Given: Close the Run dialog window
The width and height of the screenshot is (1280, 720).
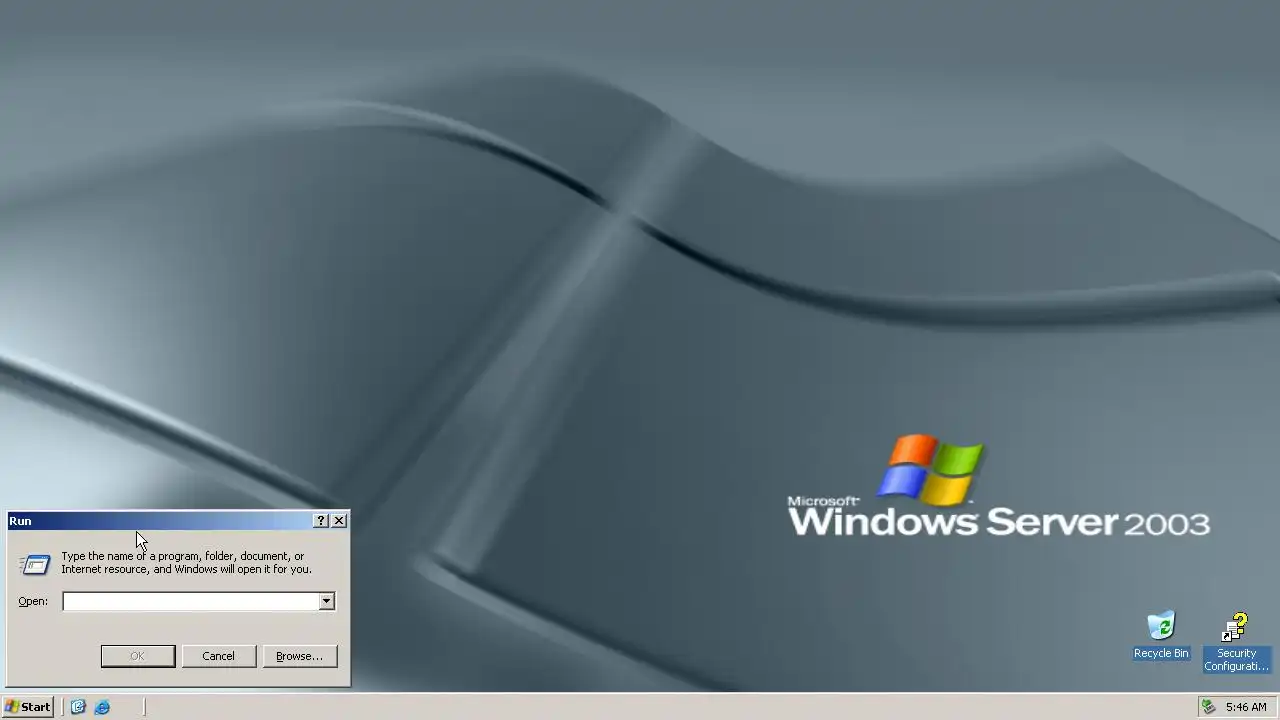Looking at the screenshot, I should [x=339, y=521].
